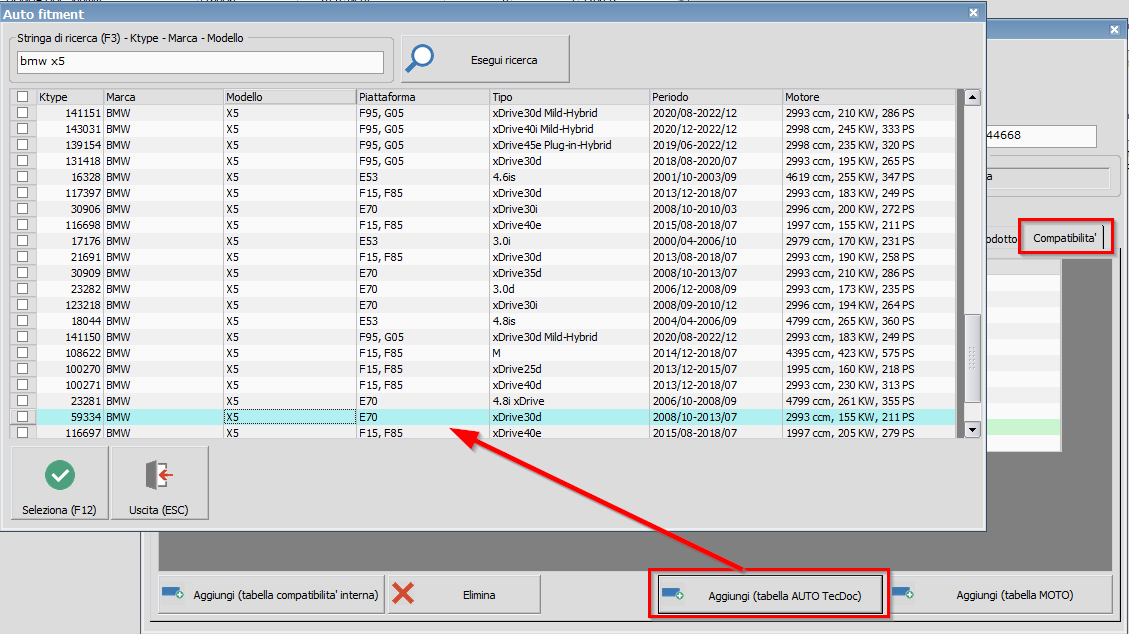Click the Motore column header
This screenshot has height=634, width=1129.
click(869, 97)
